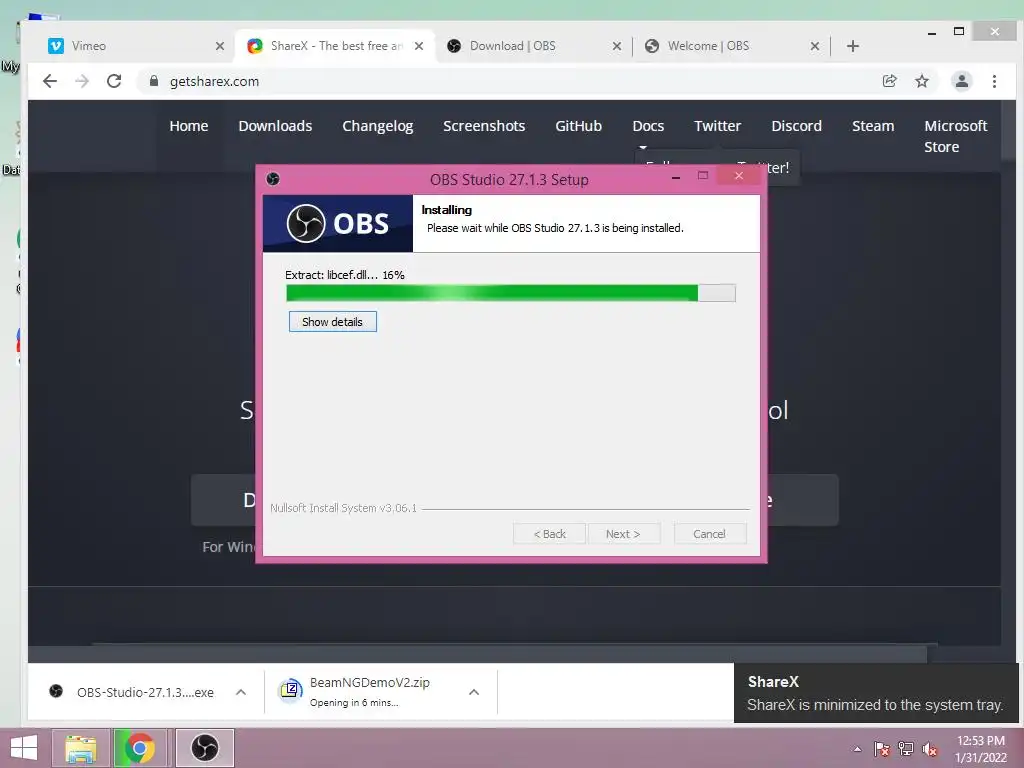Click the disabled Back button
Viewport: 1024px width, 768px height.
[x=549, y=534]
